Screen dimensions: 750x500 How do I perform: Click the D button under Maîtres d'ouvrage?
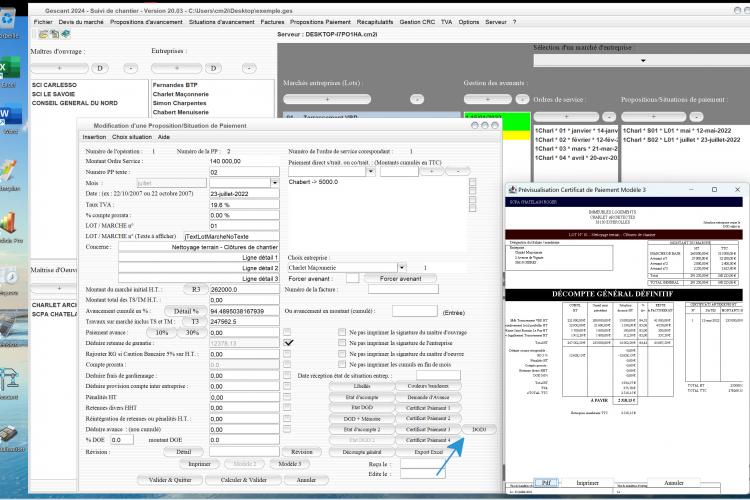[x=100, y=68]
